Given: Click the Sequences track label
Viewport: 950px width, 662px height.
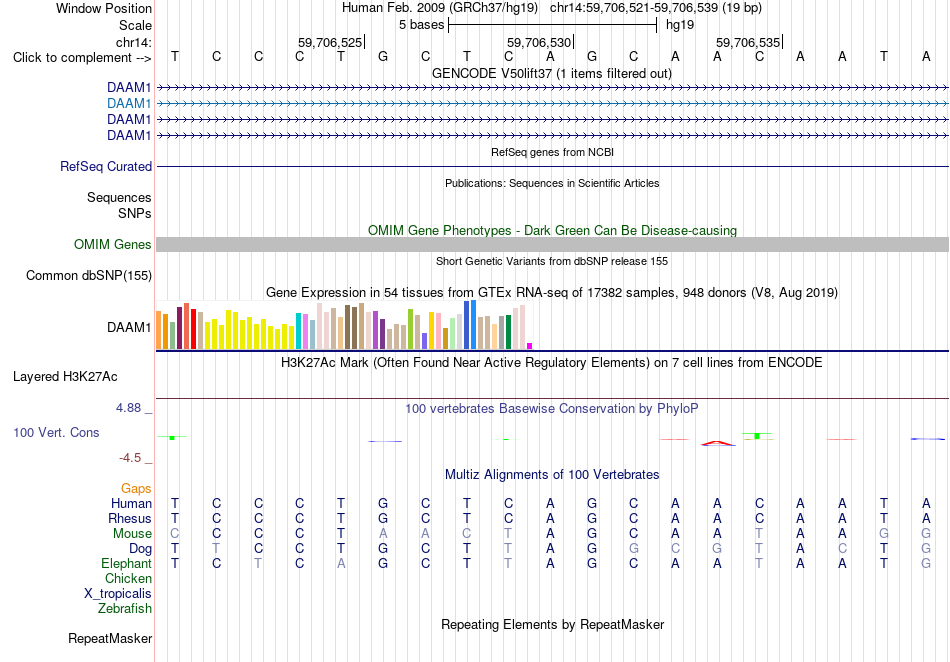Looking at the screenshot, I should pyautogui.click(x=119, y=197).
